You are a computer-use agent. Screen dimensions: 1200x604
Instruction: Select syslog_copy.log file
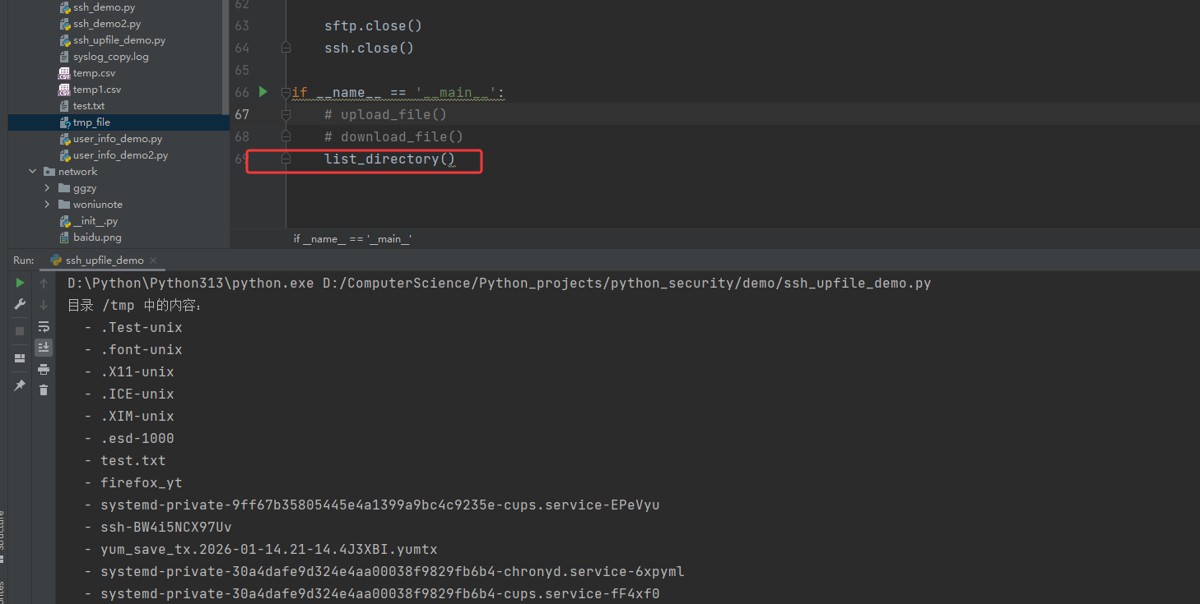(110, 57)
